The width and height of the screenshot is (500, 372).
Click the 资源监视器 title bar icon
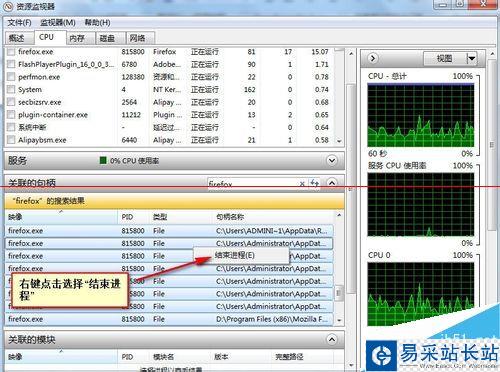pyautogui.click(x=8, y=6)
